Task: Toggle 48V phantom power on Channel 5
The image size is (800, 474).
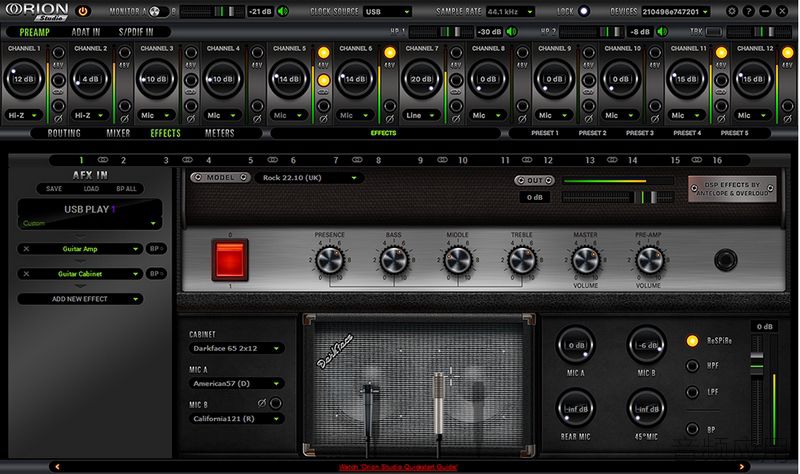Action: tap(323, 53)
